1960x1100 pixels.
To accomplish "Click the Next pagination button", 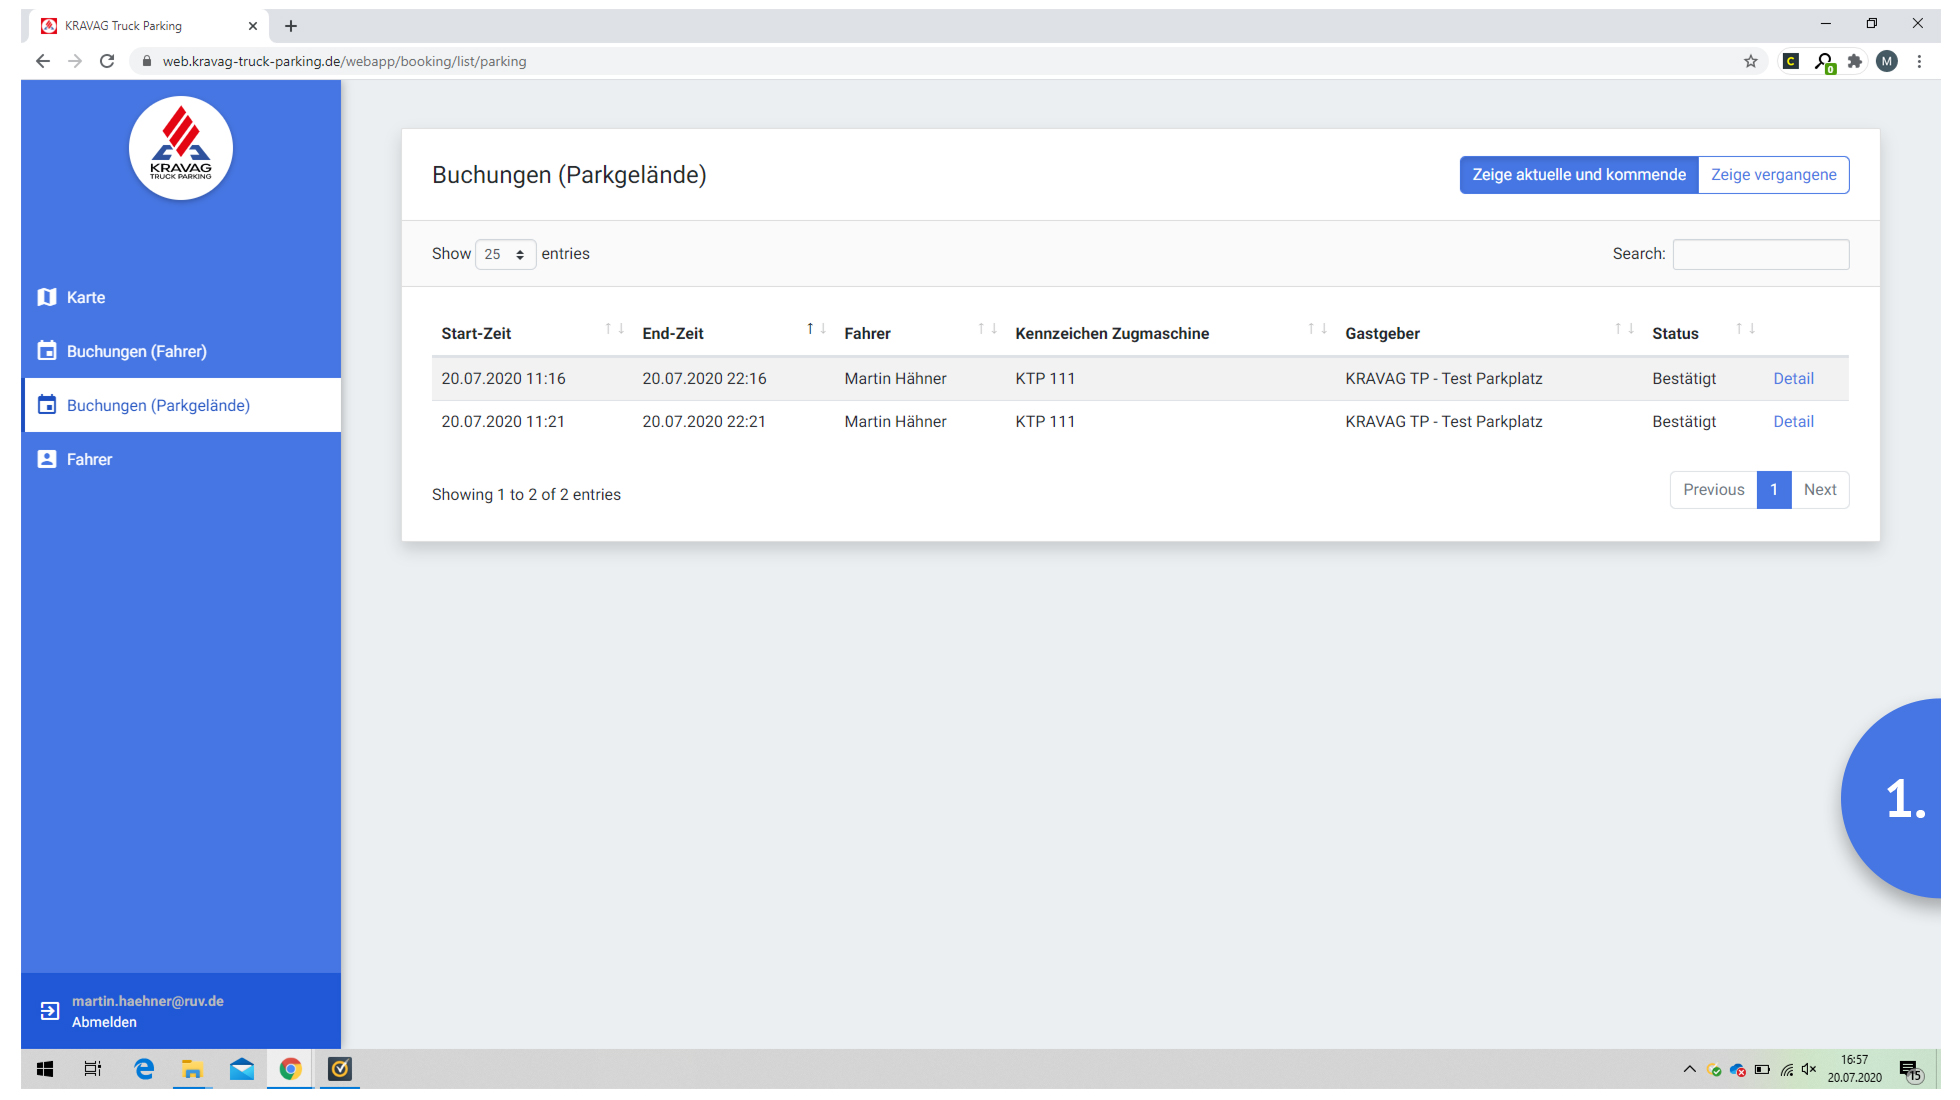I will [x=1819, y=489].
